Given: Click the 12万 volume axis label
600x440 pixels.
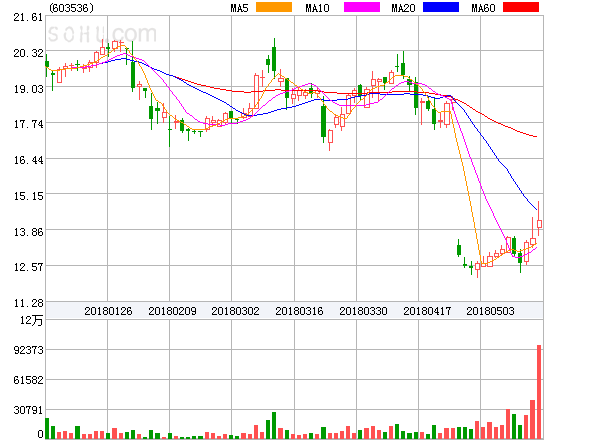Looking at the screenshot, I should coord(31,320).
